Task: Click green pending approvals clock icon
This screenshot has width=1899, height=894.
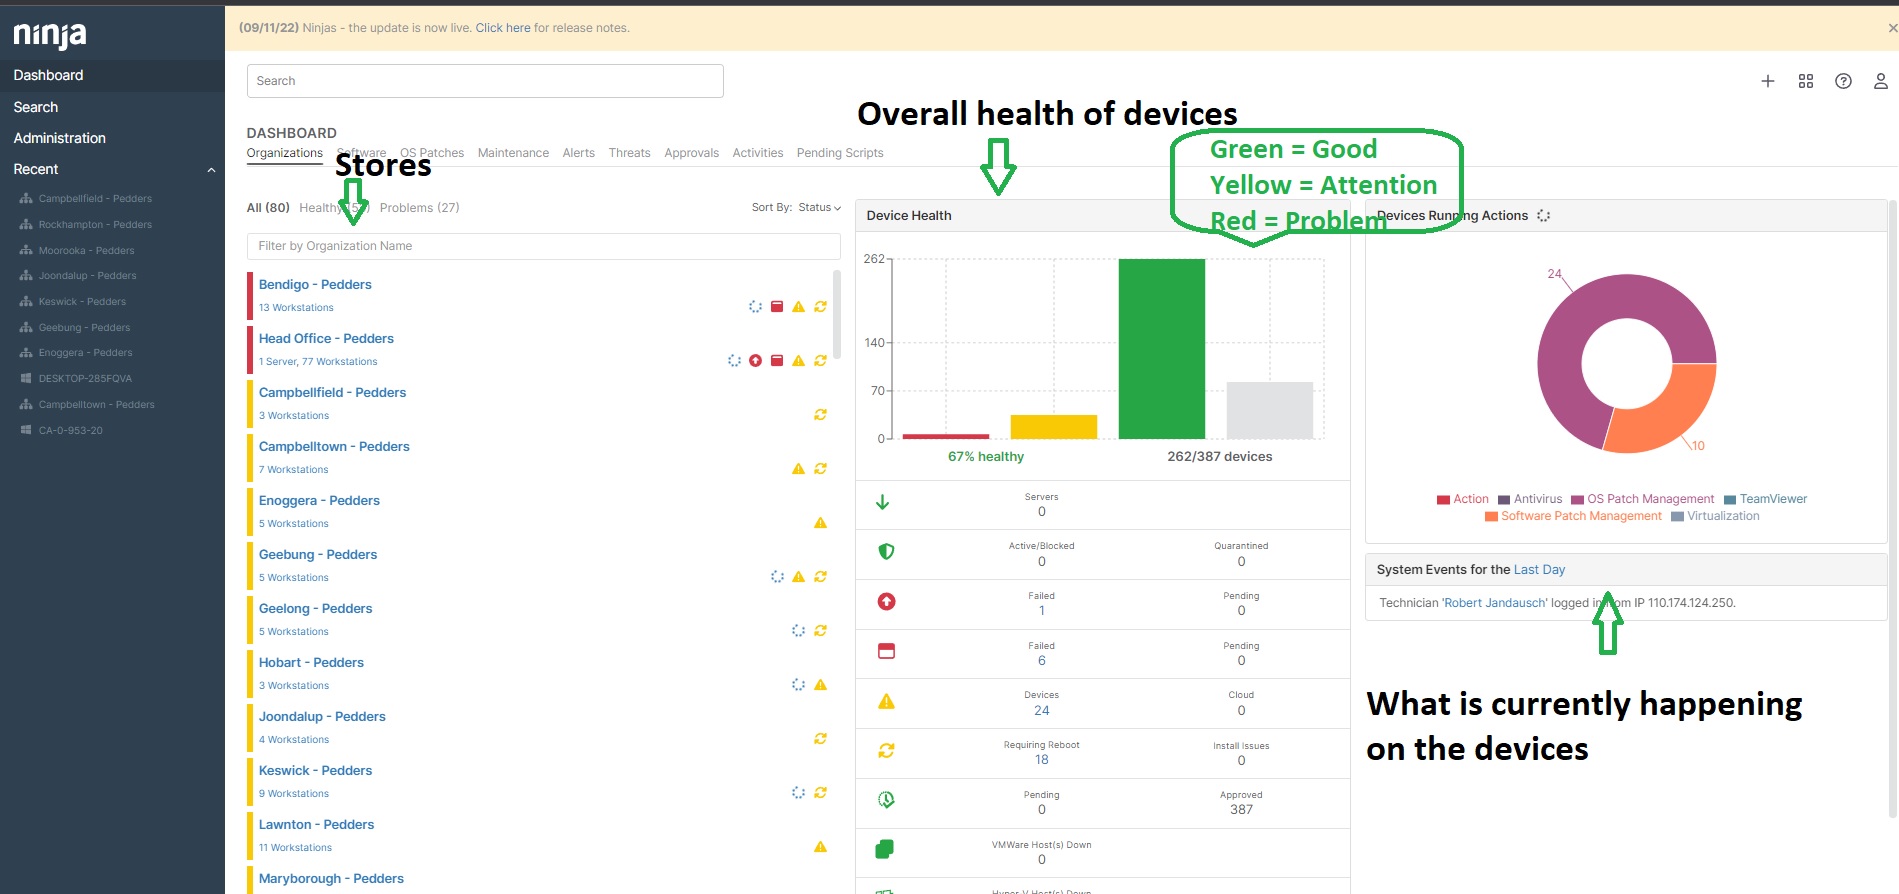Action: click(886, 800)
